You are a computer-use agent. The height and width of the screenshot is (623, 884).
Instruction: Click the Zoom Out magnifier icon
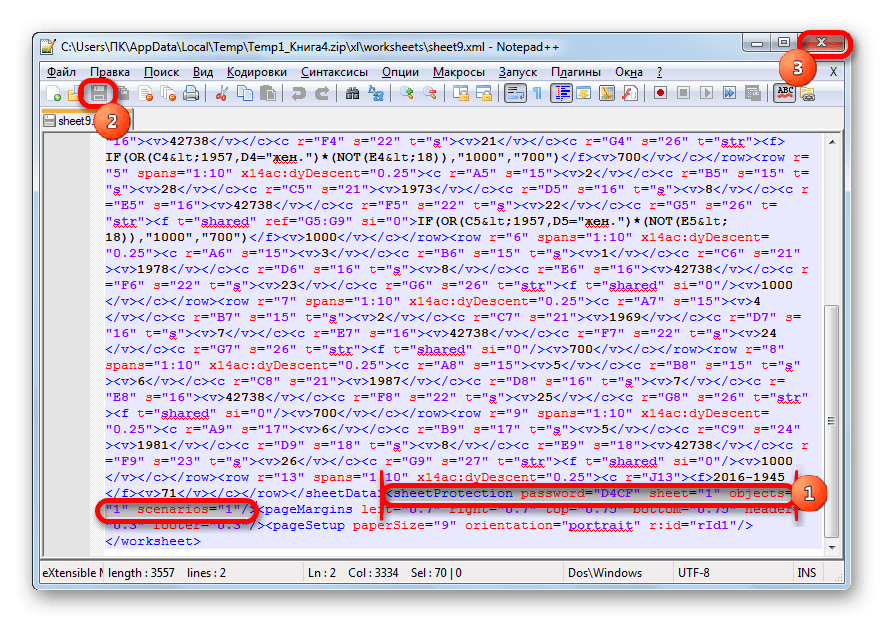[430, 93]
